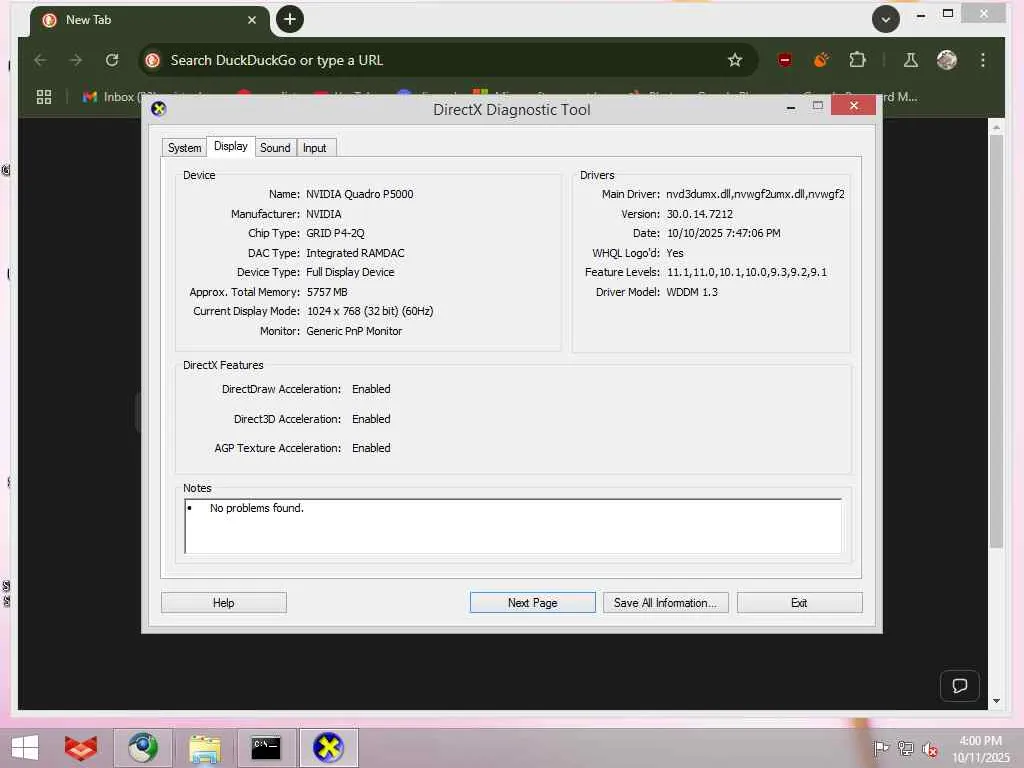The width and height of the screenshot is (1024, 768).
Task: Click the network tray icon
Action: [905, 748]
